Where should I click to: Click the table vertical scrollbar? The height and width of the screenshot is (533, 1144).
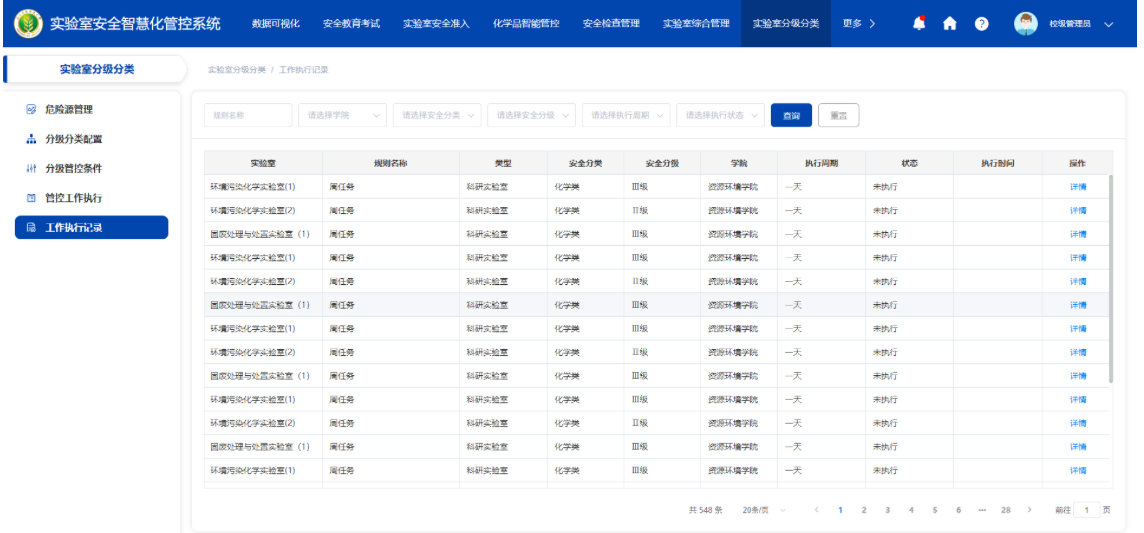(x=1110, y=279)
